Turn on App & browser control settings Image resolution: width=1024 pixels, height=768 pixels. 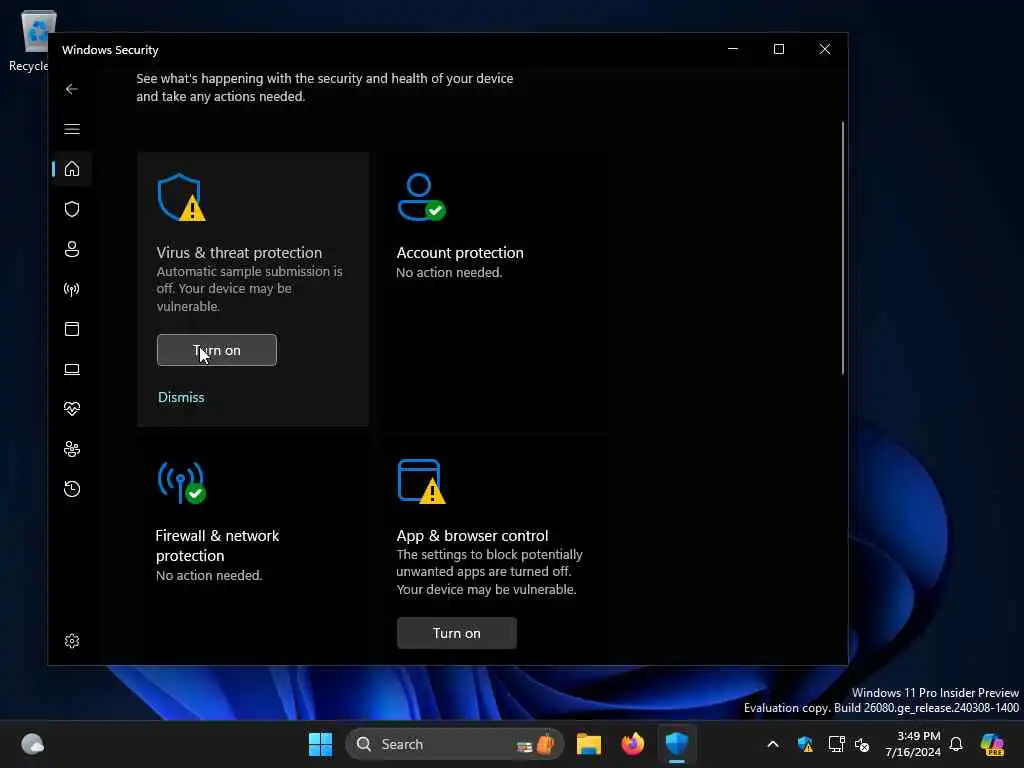(x=456, y=633)
